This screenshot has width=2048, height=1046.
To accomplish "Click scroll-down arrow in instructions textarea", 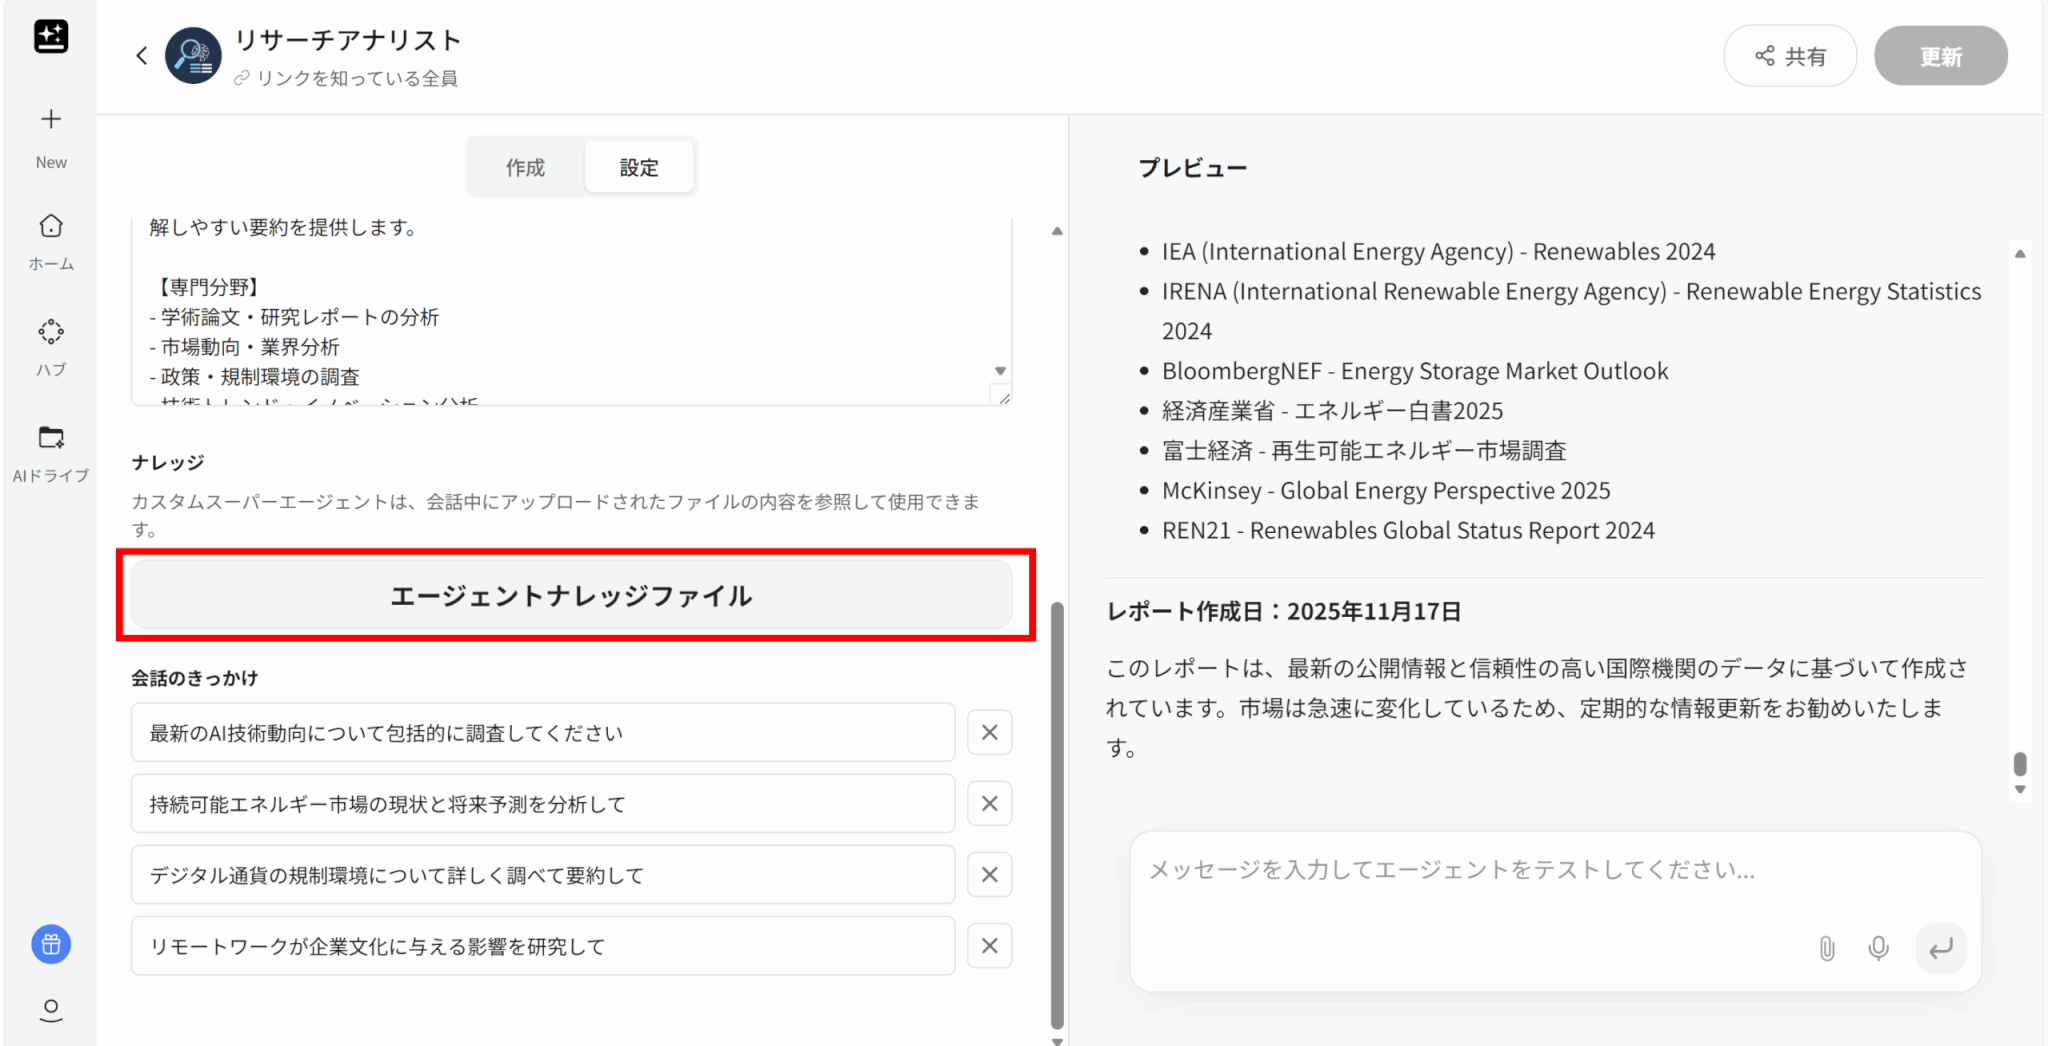I will [x=1000, y=371].
